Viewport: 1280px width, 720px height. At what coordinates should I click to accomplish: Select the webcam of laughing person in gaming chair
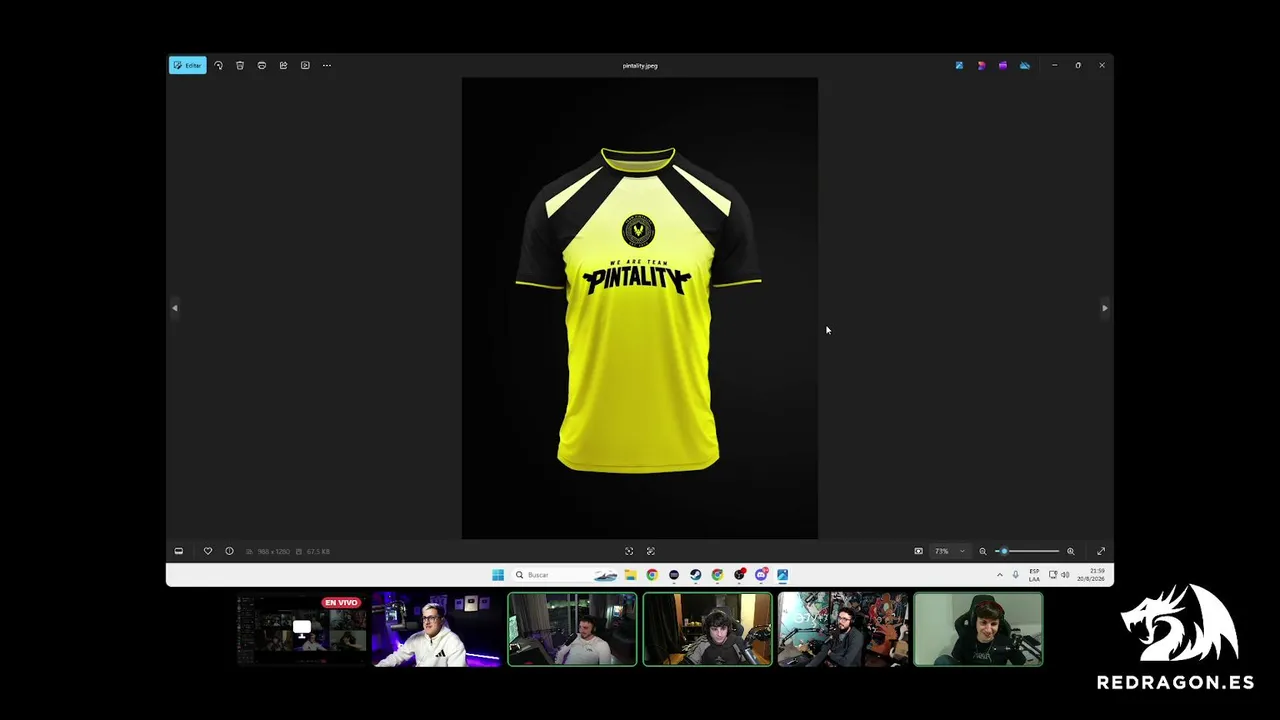pos(978,629)
